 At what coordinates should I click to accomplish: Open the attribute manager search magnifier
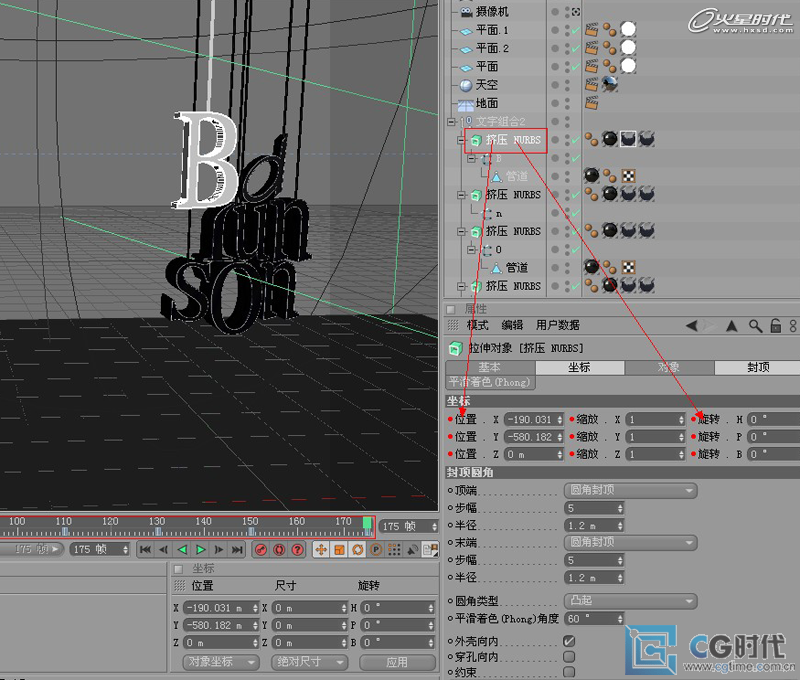coord(755,325)
